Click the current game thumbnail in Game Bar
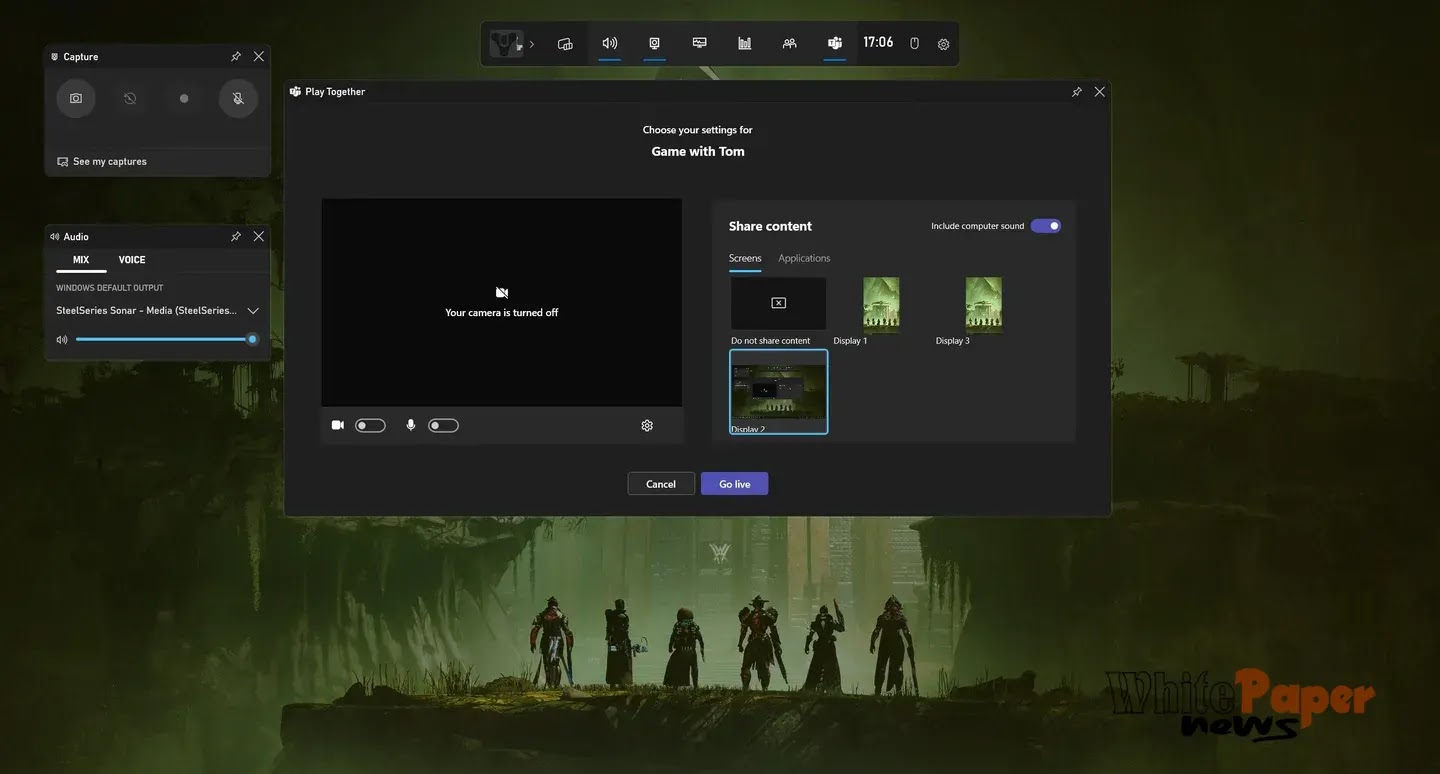Image resolution: width=1440 pixels, height=774 pixels. [507, 44]
